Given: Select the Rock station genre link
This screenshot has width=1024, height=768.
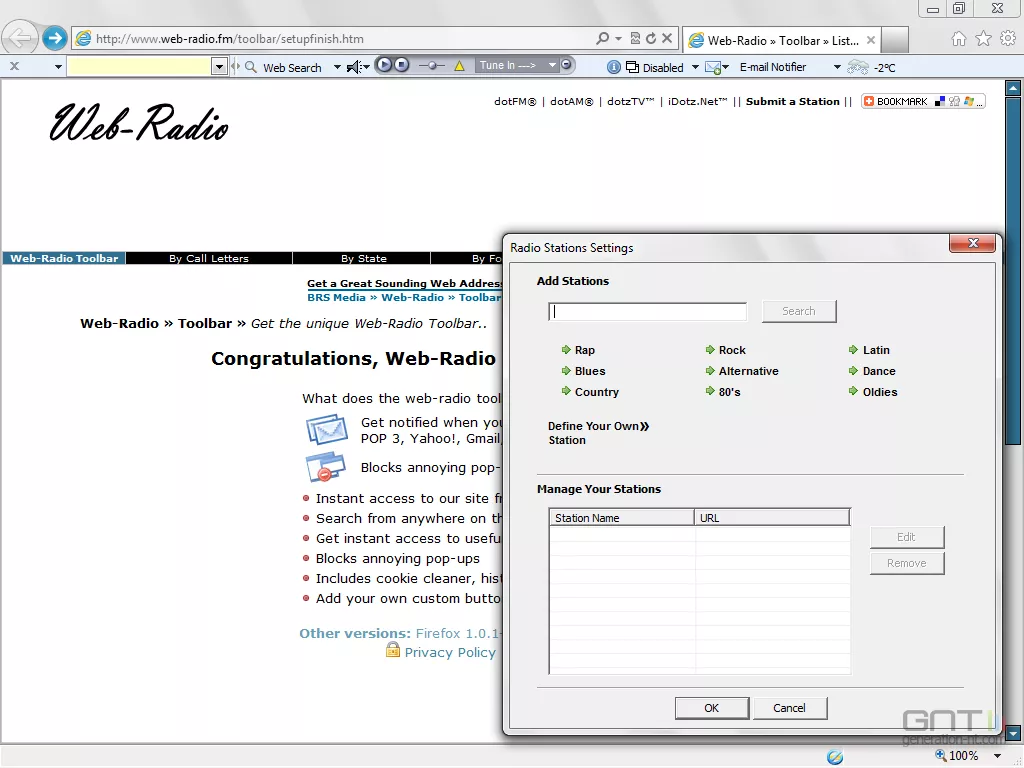Looking at the screenshot, I should (732, 350).
